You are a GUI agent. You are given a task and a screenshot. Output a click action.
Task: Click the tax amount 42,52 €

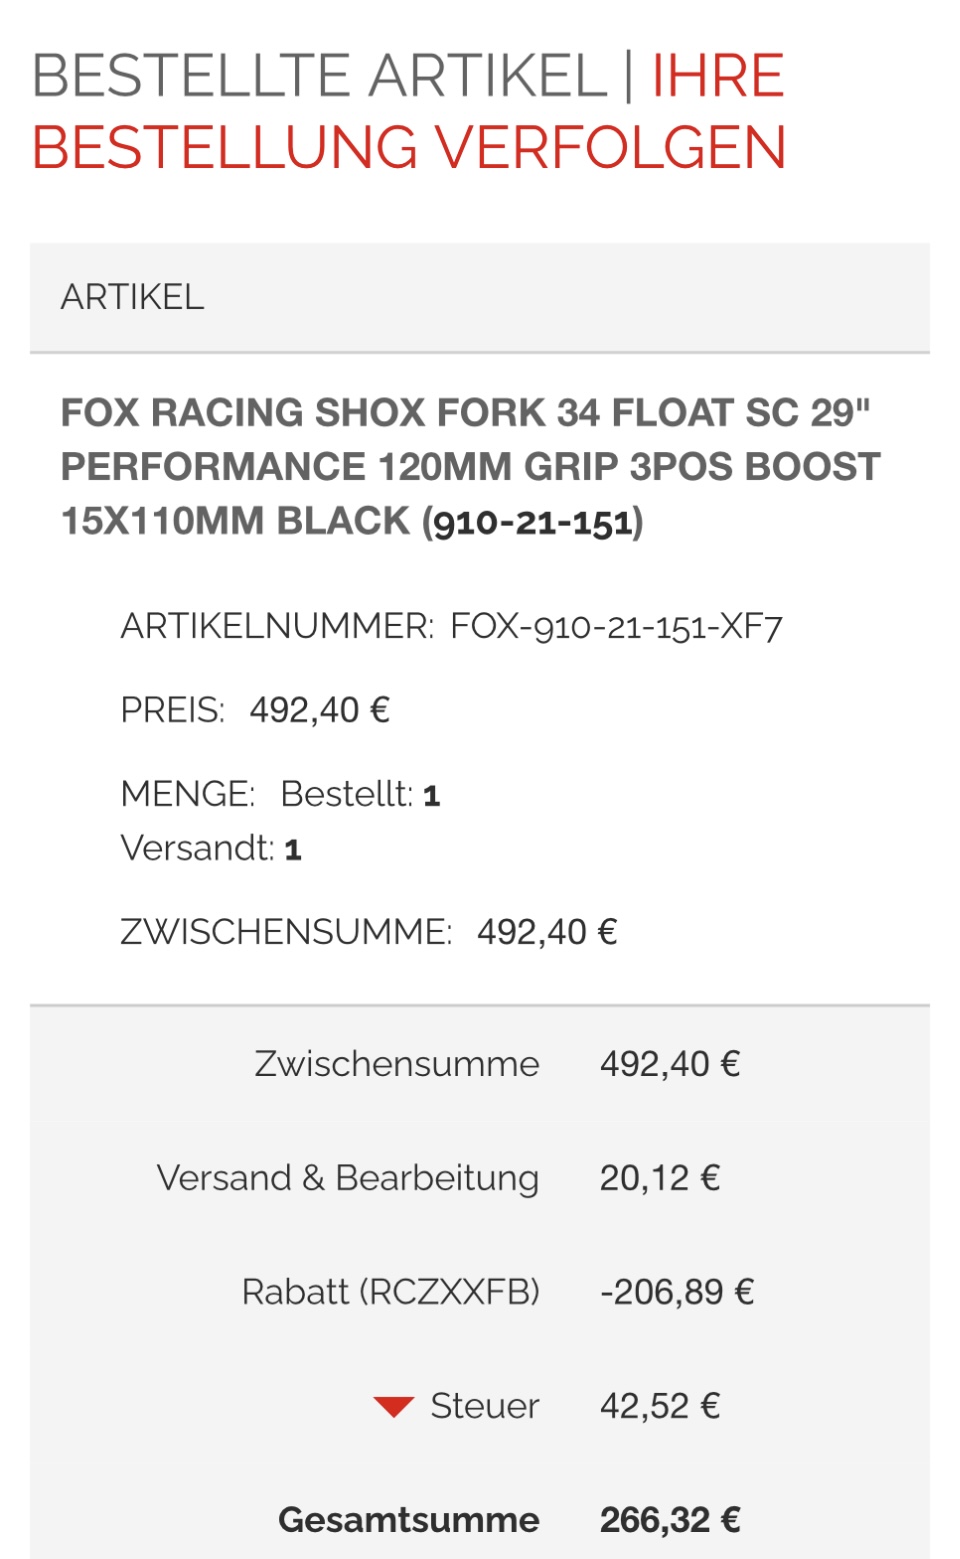point(659,1406)
